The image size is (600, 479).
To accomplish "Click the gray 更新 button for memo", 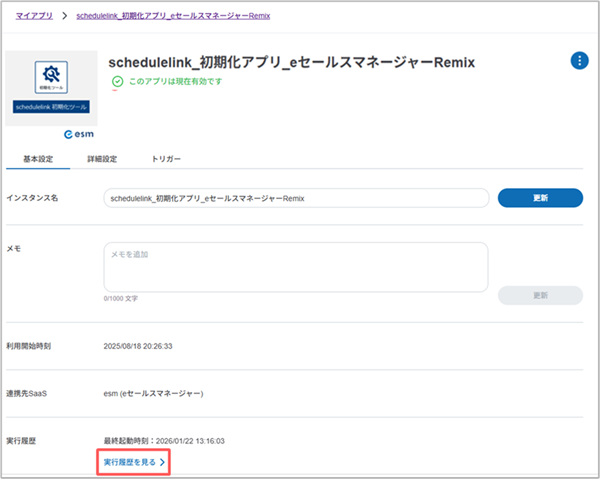I will [540, 296].
